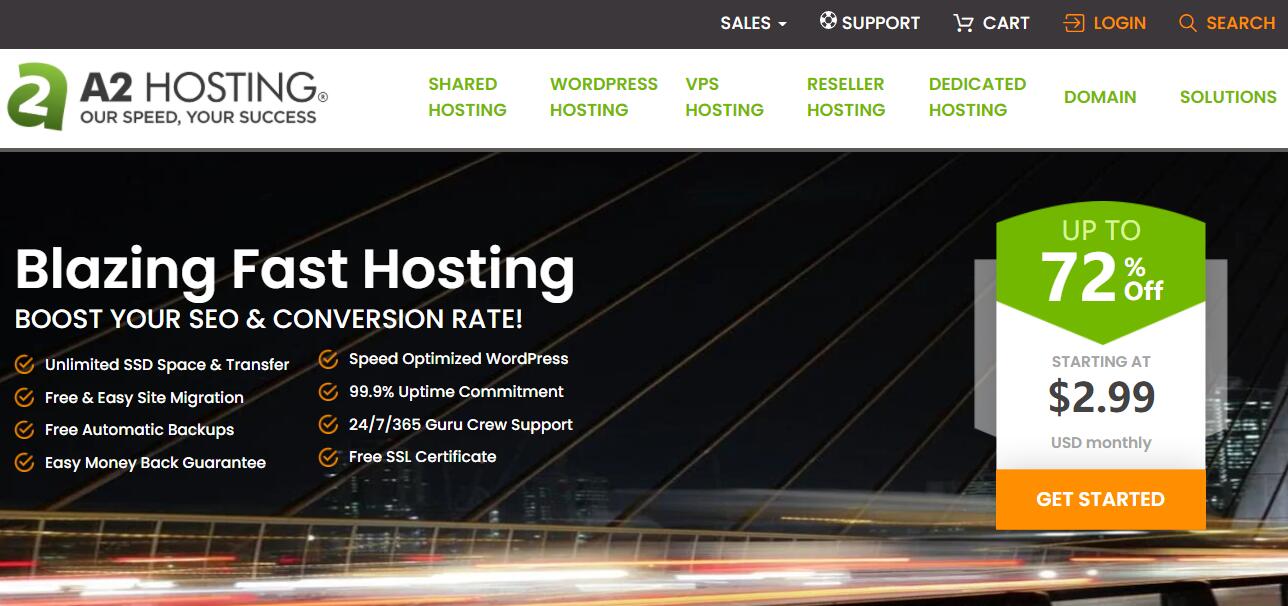Click the Search magnifier icon

point(1188,23)
